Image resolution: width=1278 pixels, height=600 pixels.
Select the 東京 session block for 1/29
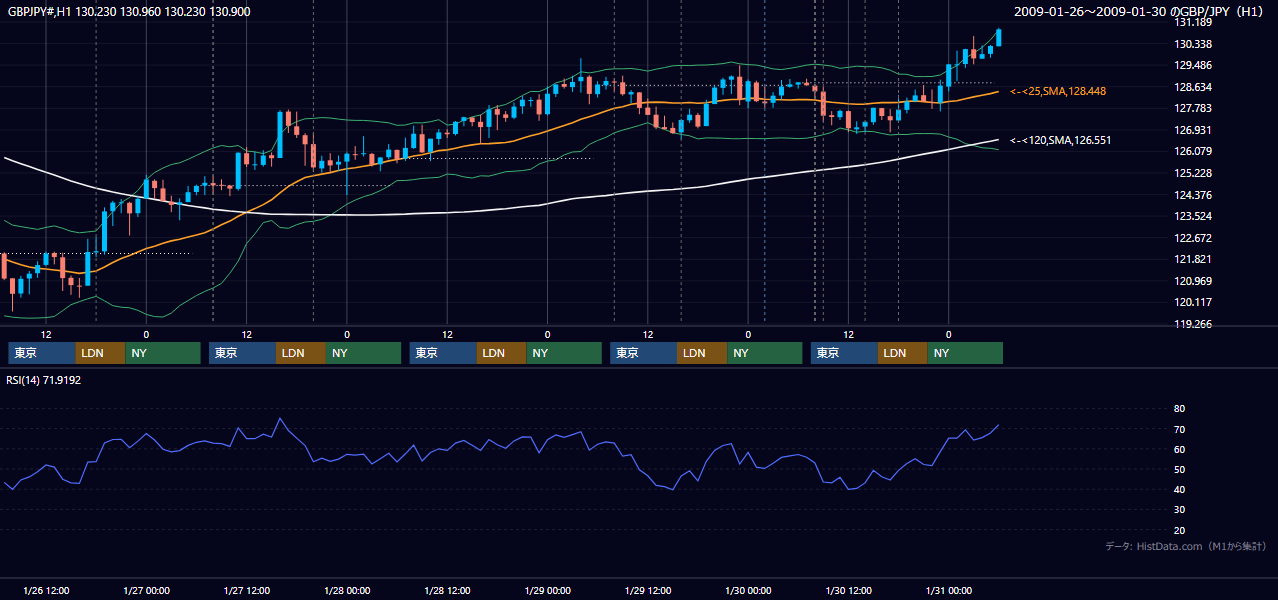(x=643, y=353)
